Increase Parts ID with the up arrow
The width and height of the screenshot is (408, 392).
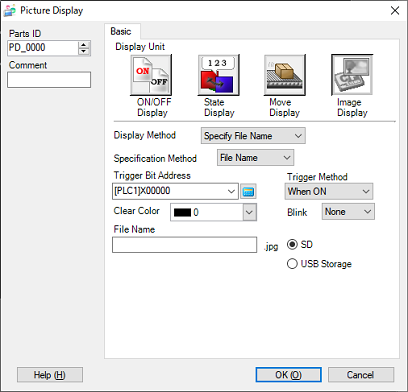tap(84, 45)
